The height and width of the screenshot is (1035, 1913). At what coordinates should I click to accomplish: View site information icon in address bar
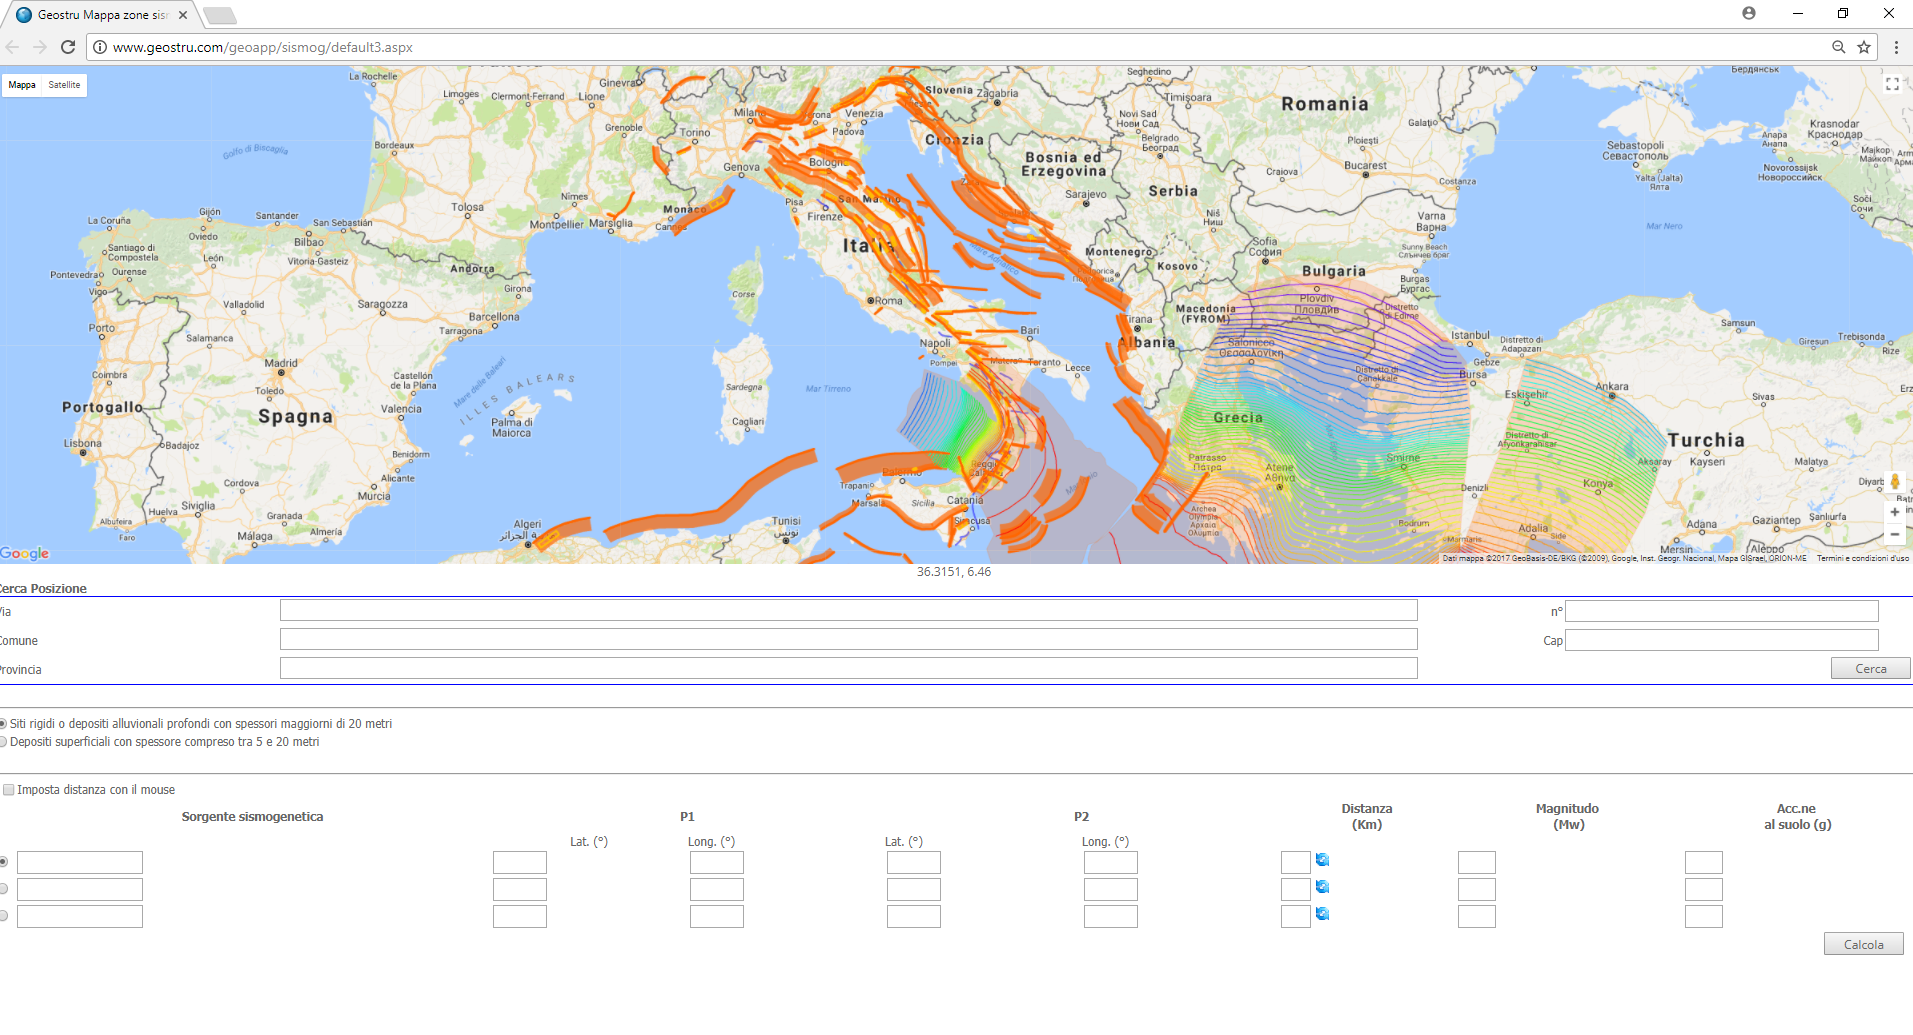point(100,47)
